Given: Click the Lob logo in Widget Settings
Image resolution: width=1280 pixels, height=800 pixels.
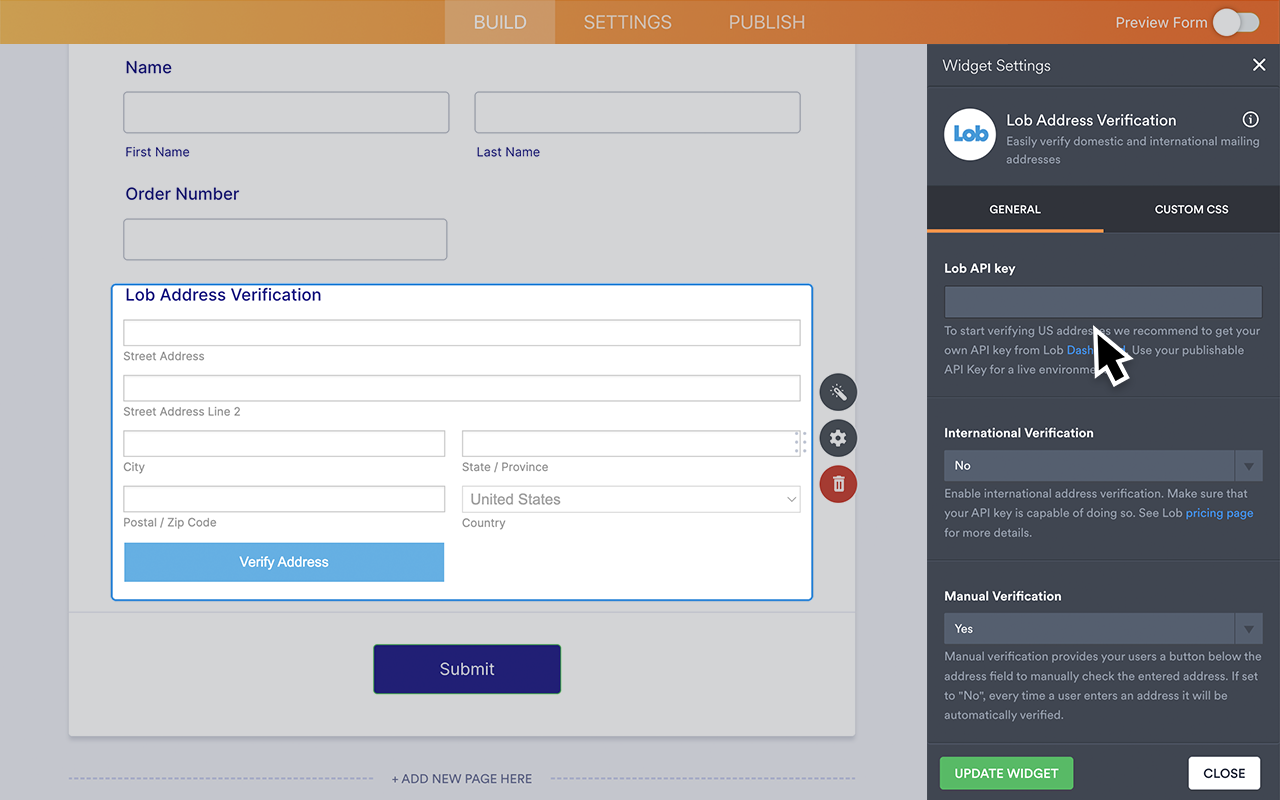Looking at the screenshot, I should pyautogui.click(x=969, y=134).
